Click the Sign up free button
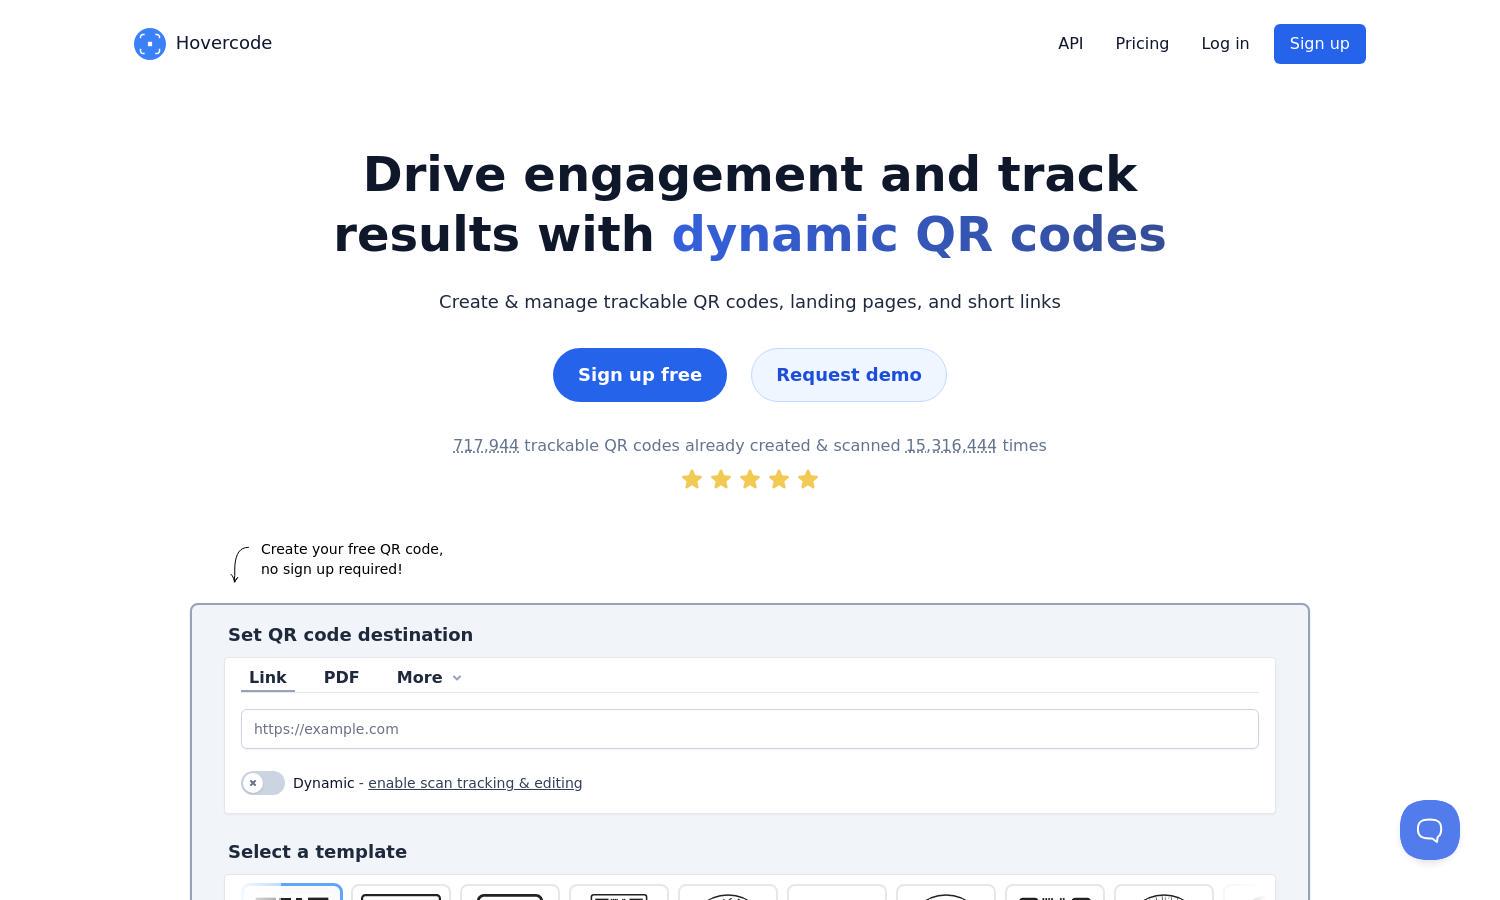1500x900 pixels. pos(640,375)
